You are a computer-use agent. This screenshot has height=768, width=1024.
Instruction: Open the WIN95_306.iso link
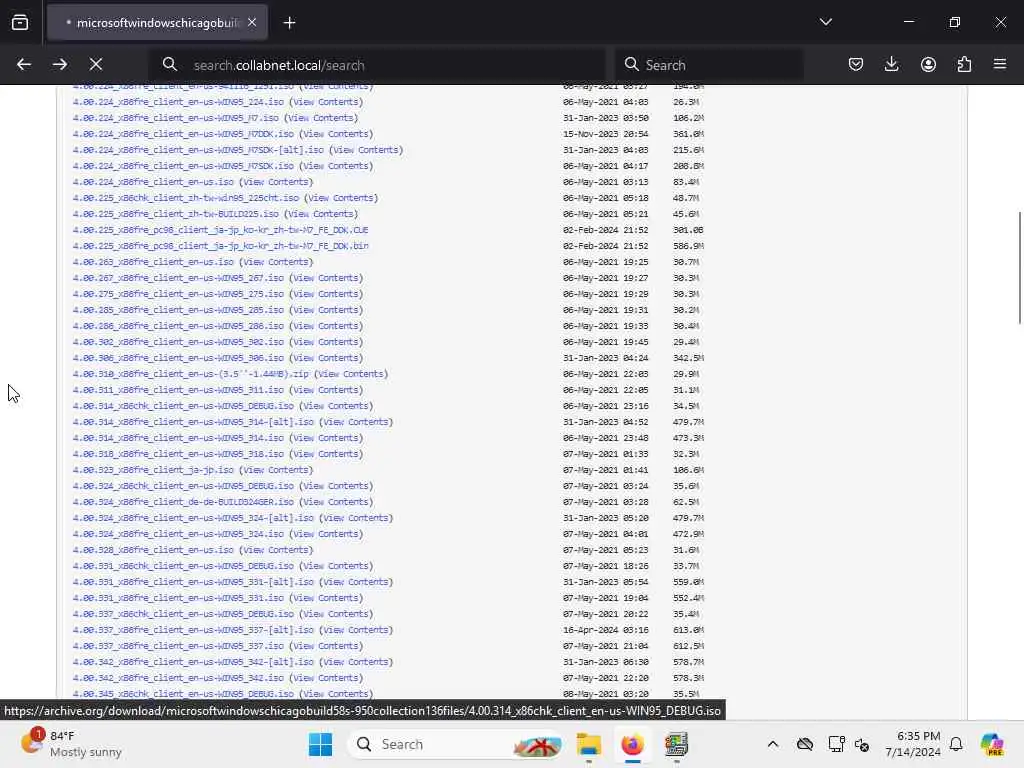178,358
